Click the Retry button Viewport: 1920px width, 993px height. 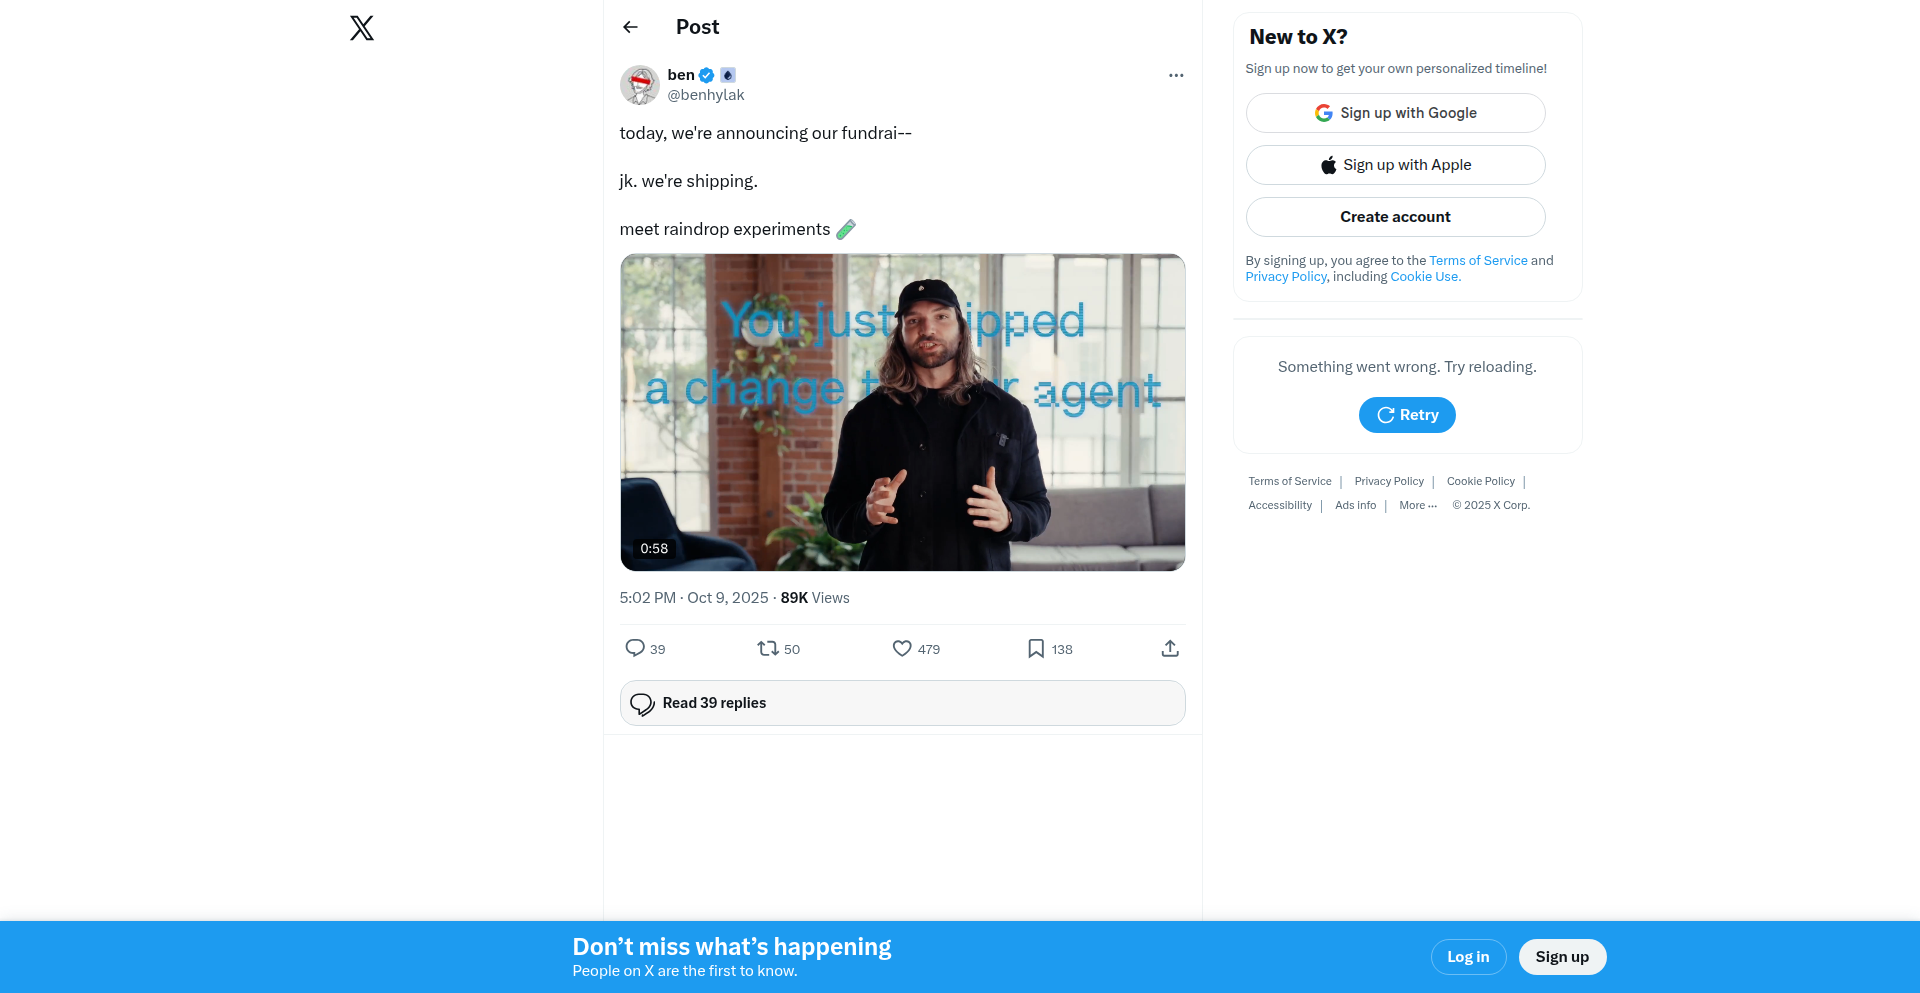click(1407, 415)
